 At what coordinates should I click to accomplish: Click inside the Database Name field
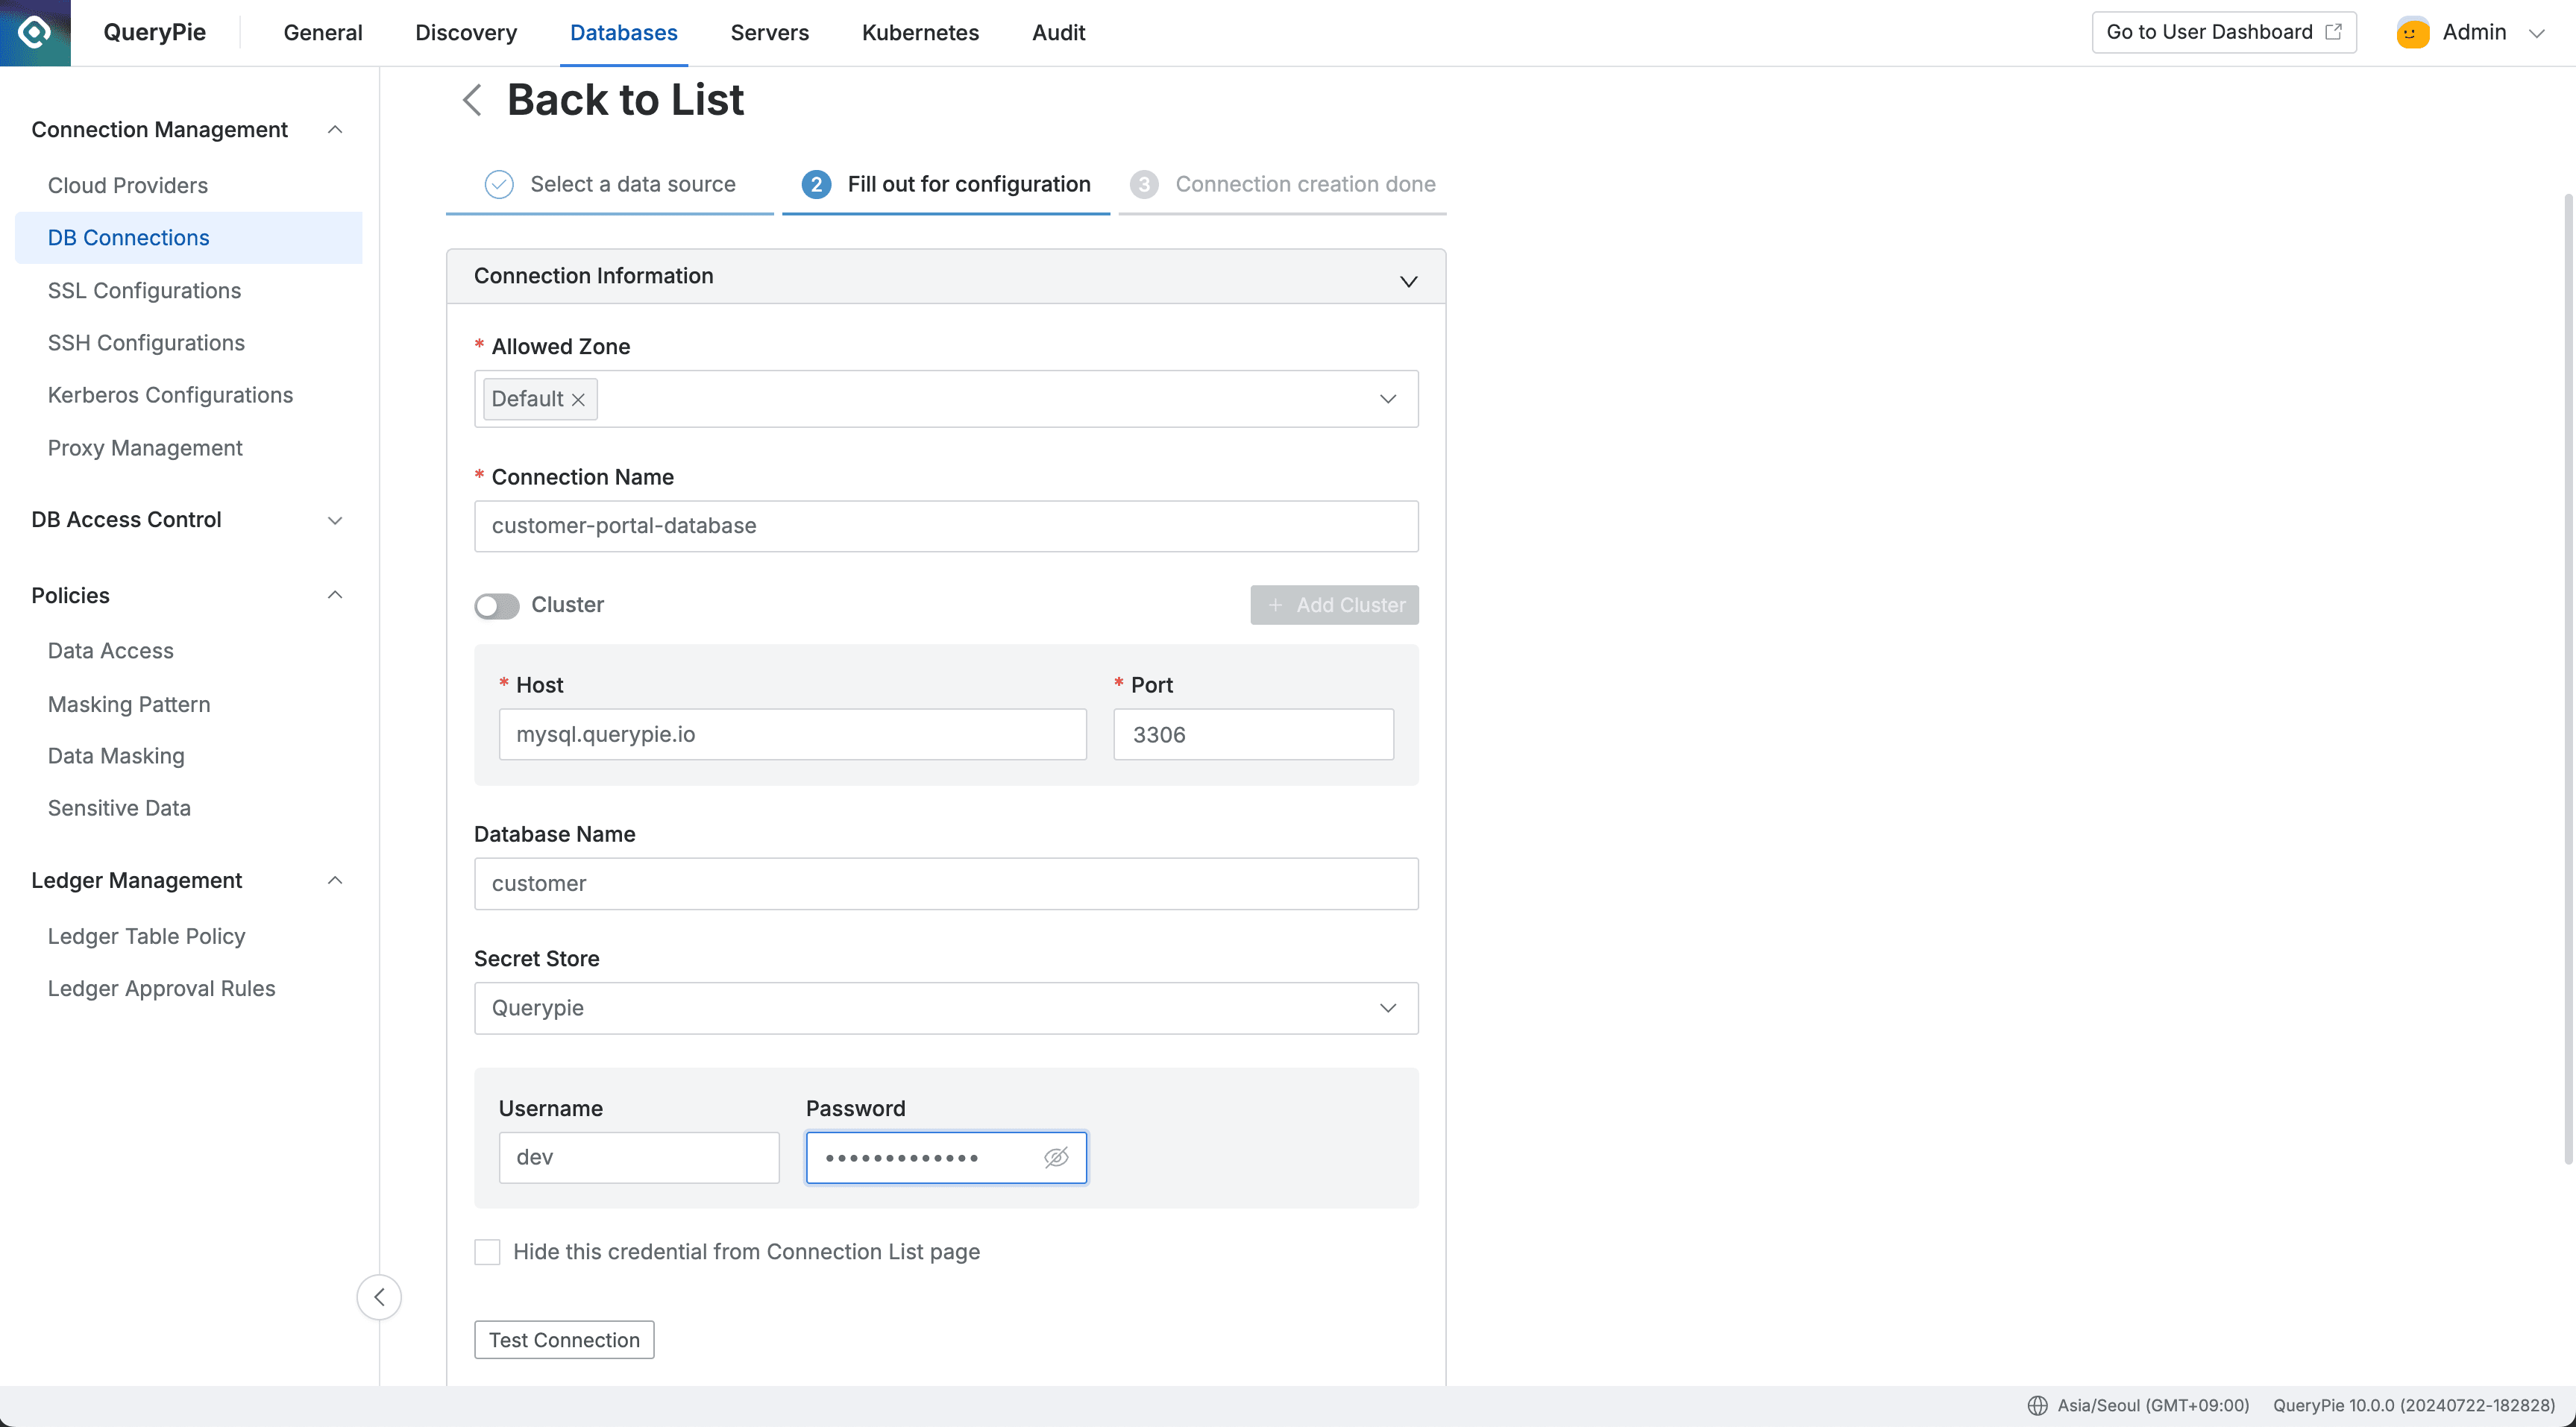946,883
